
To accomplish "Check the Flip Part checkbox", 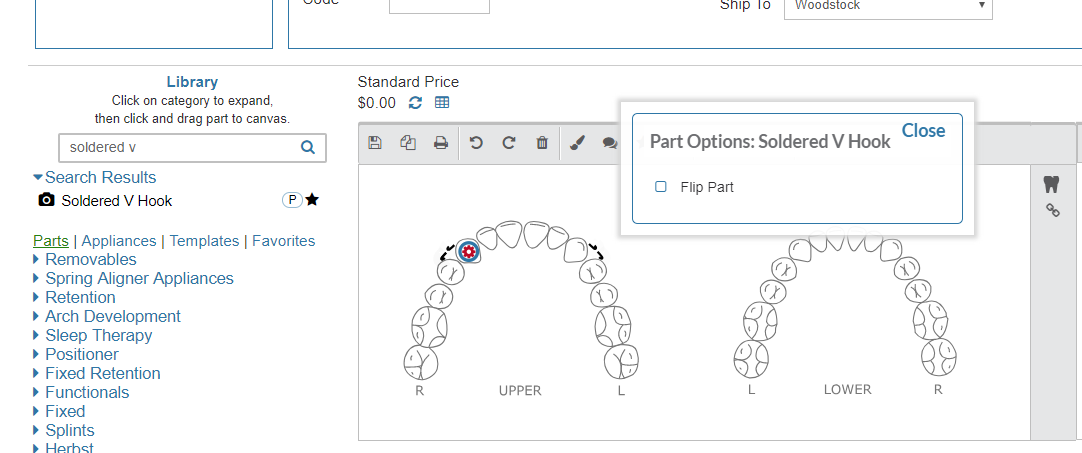I will tap(660, 186).
